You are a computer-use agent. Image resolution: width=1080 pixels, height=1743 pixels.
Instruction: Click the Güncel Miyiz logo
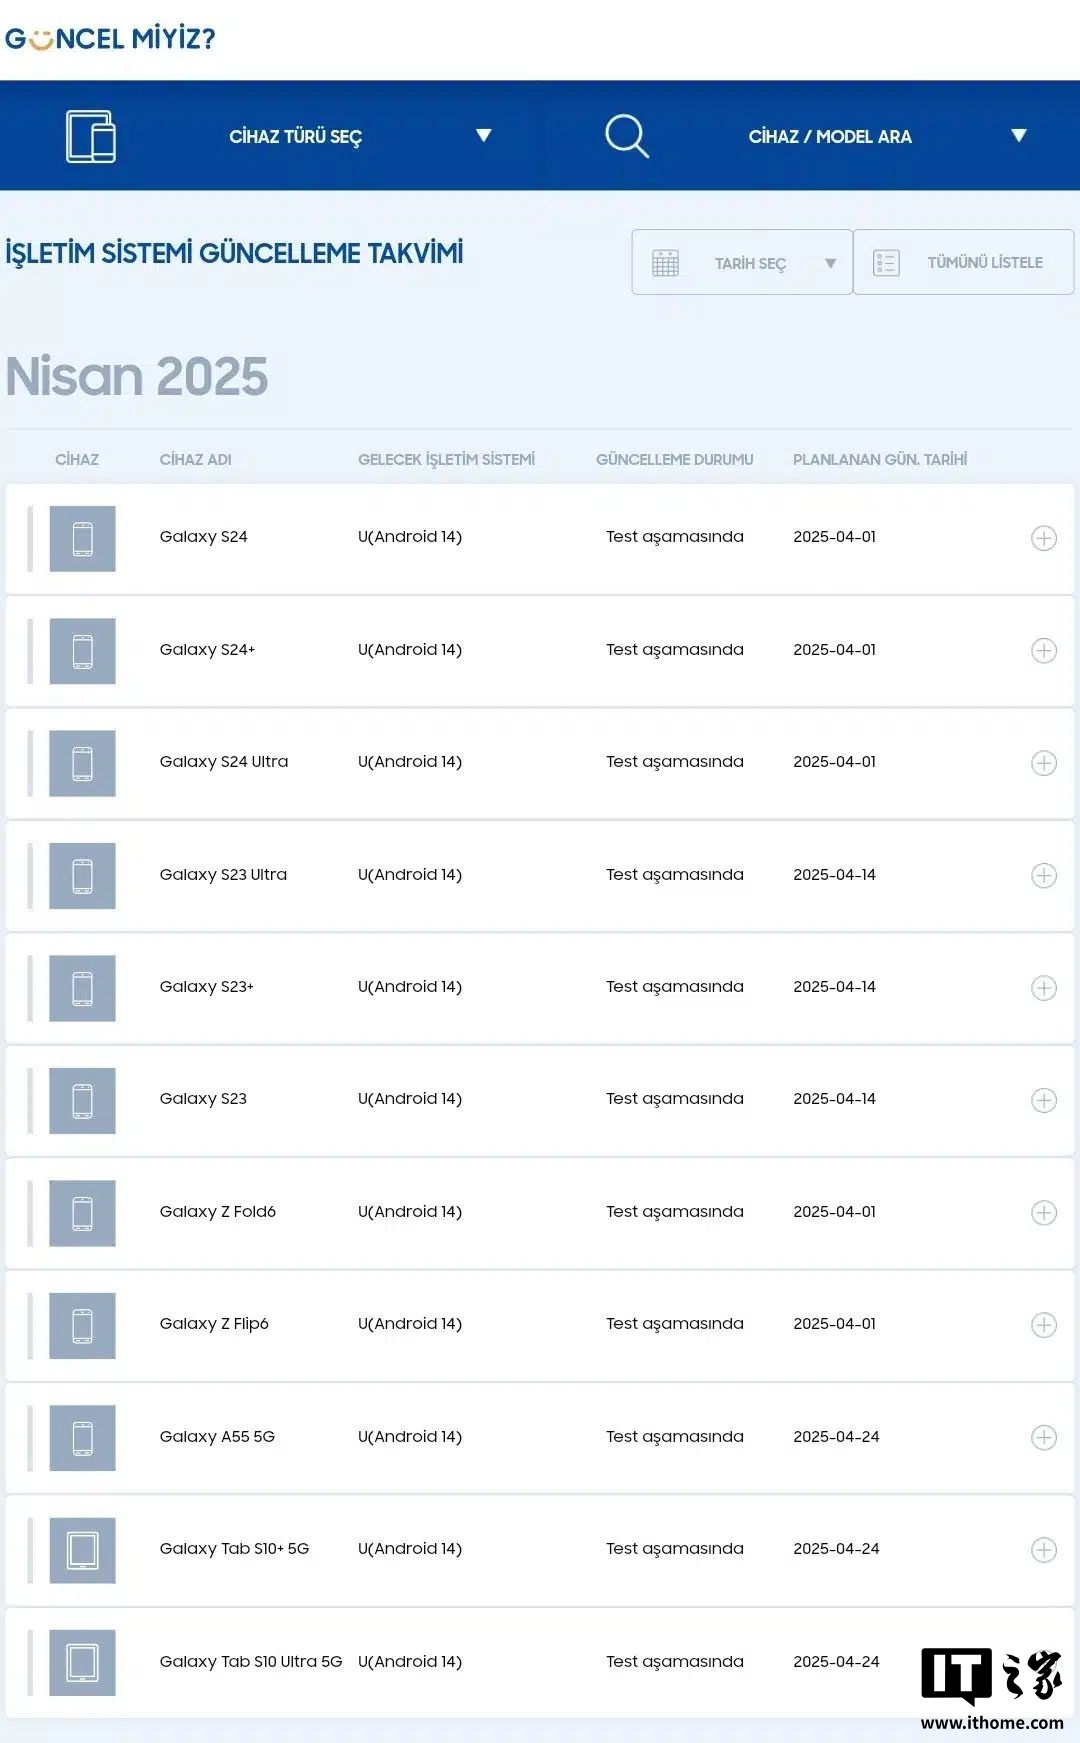pyautogui.click(x=110, y=39)
